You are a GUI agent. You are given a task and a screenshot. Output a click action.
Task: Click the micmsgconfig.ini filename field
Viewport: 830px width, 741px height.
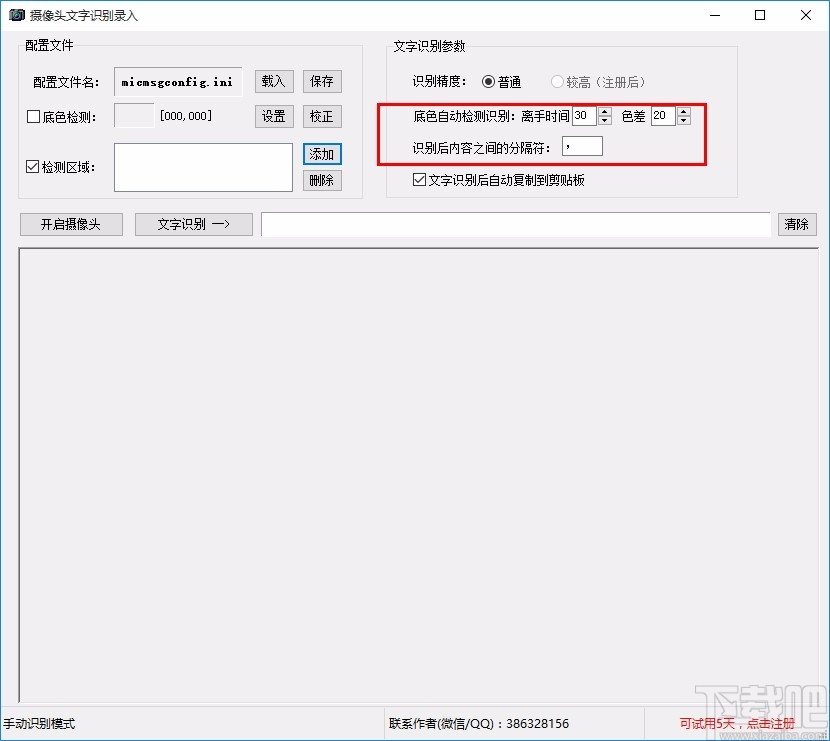(177, 81)
